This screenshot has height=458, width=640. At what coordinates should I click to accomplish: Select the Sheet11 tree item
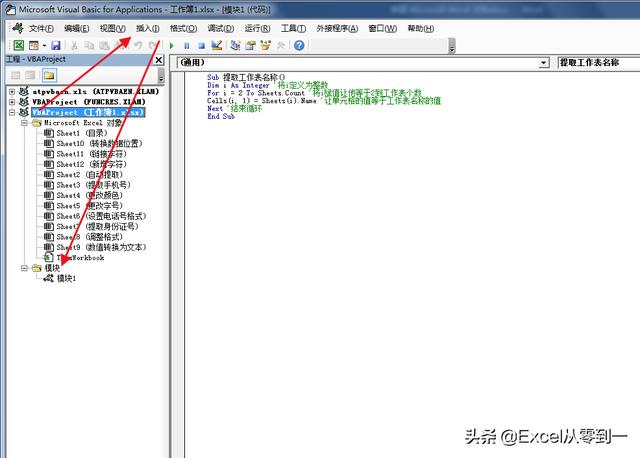91,154
